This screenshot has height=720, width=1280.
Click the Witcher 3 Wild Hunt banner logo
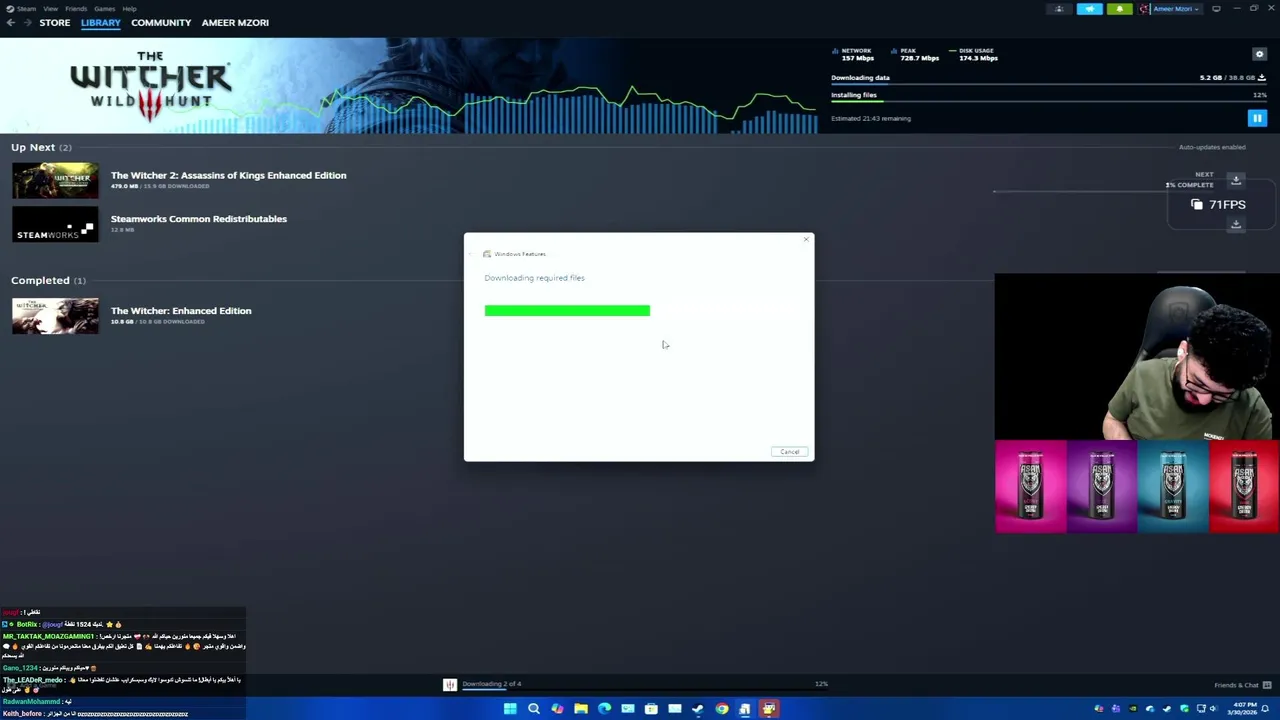click(x=150, y=85)
